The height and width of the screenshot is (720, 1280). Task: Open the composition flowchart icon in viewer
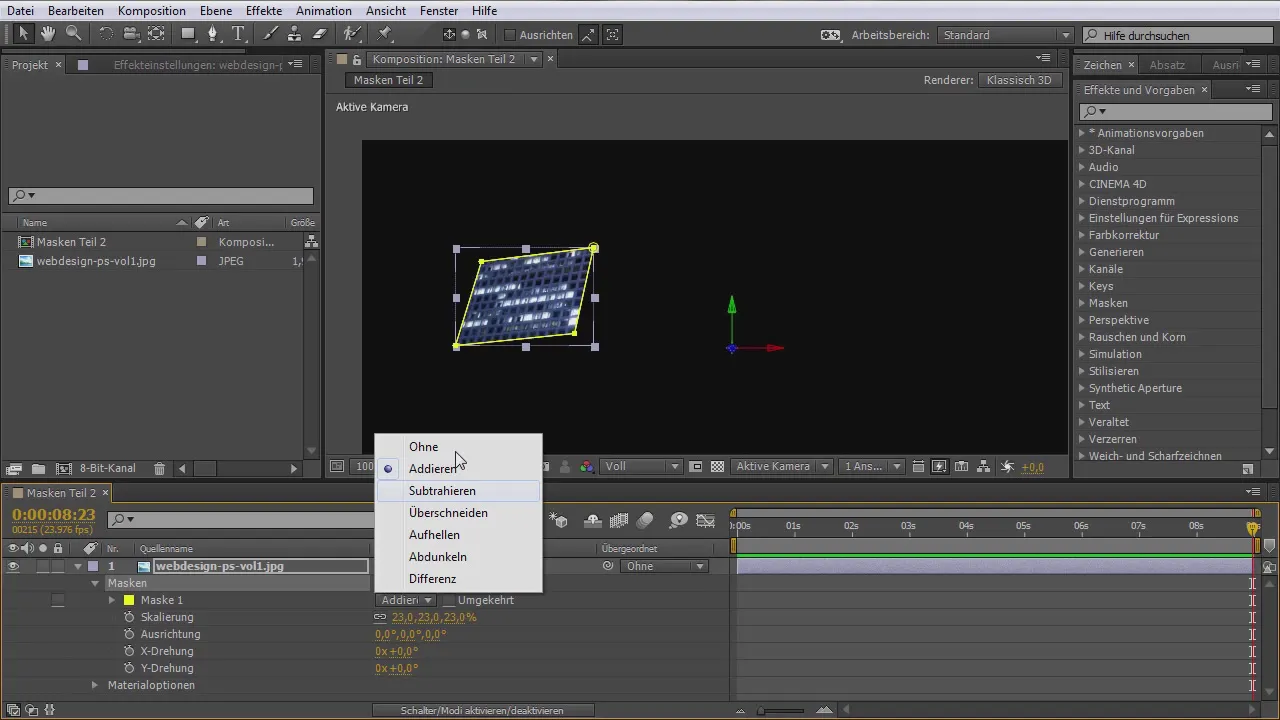coord(984,466)
